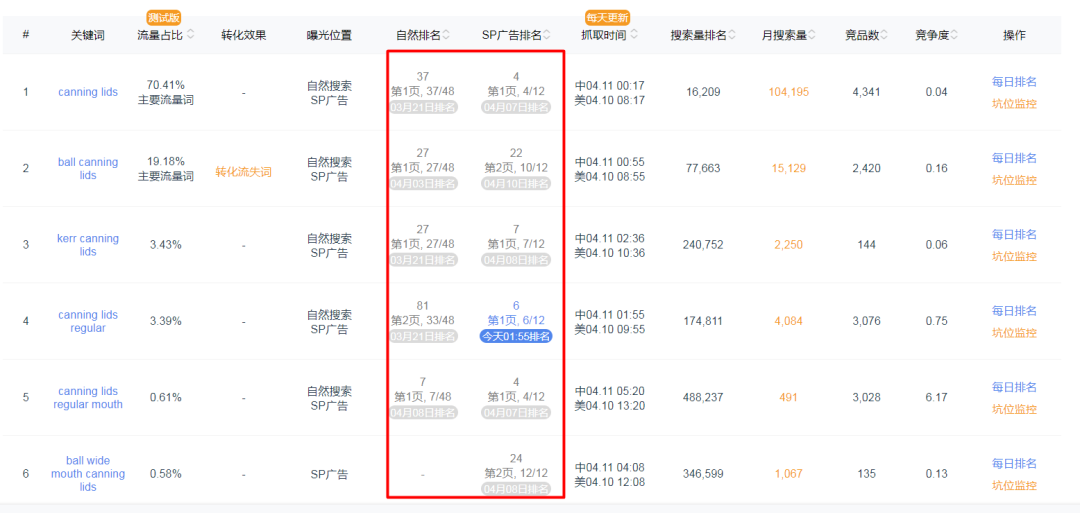
Task: Toggle sort icon next to 抓取时间
Action: [634, 35]
